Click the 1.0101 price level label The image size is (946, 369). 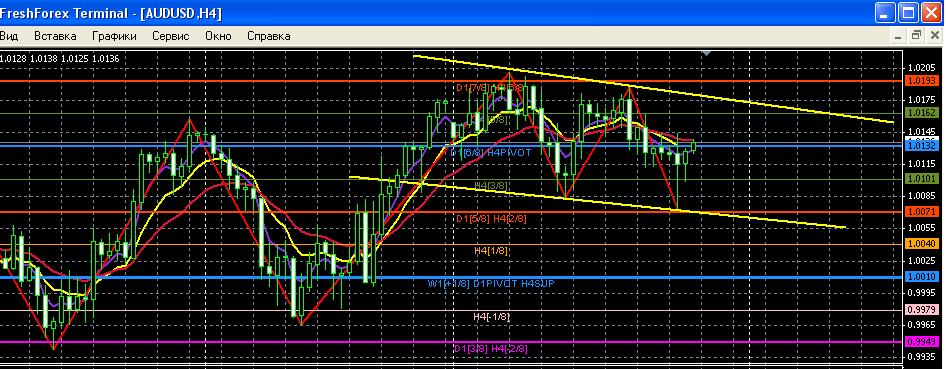pyautogui.click(x=921, y=178)
